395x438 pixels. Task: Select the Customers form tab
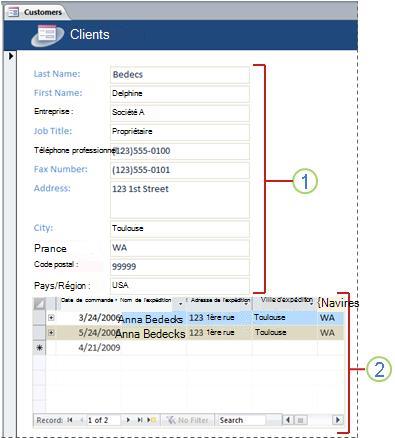point(36,12)
